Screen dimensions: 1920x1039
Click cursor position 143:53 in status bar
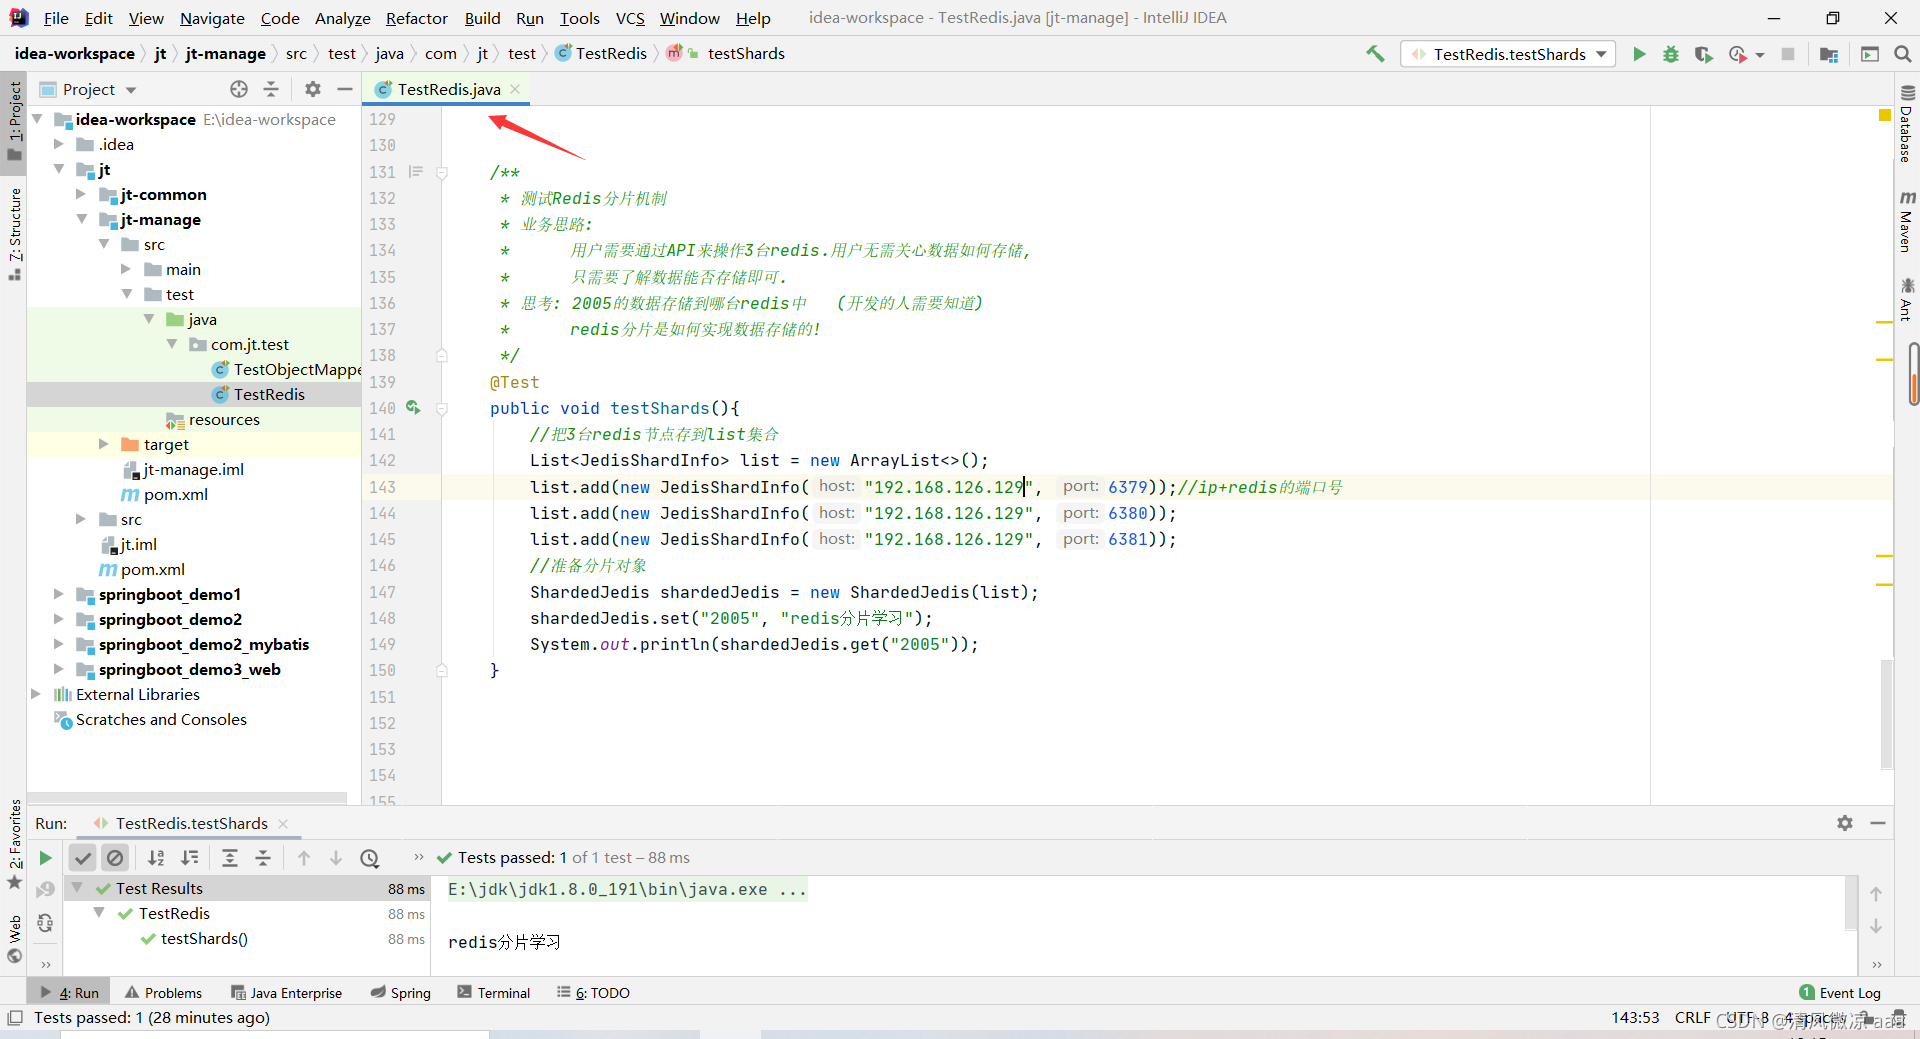click(x=1635, y=1017)
